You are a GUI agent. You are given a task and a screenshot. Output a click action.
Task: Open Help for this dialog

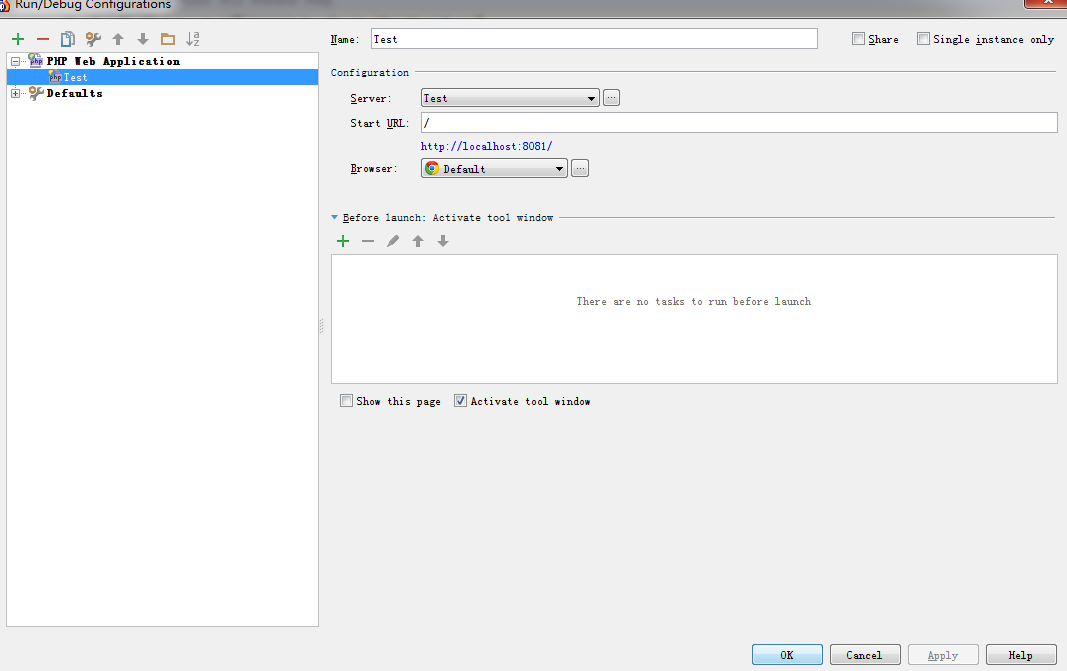pyautogui.click(x=1021, y=655)
